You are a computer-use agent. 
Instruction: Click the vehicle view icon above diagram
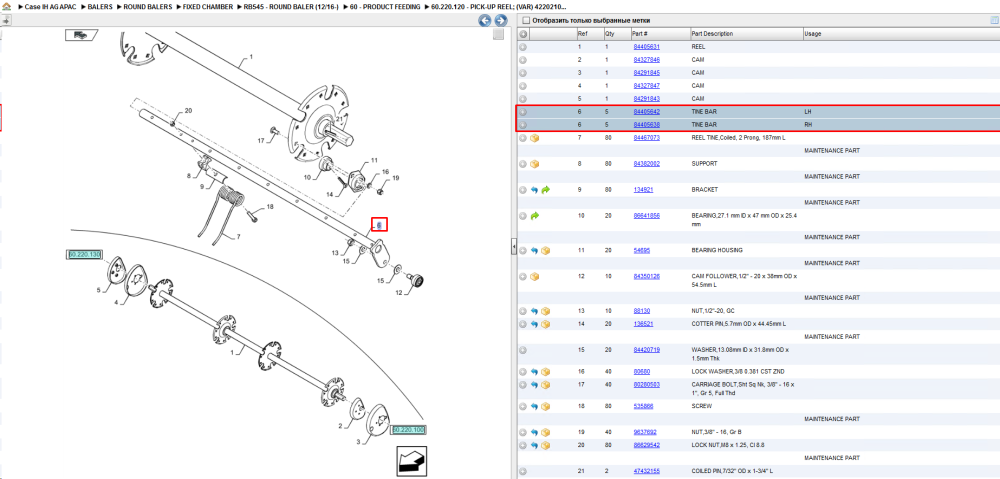(82, 35)
